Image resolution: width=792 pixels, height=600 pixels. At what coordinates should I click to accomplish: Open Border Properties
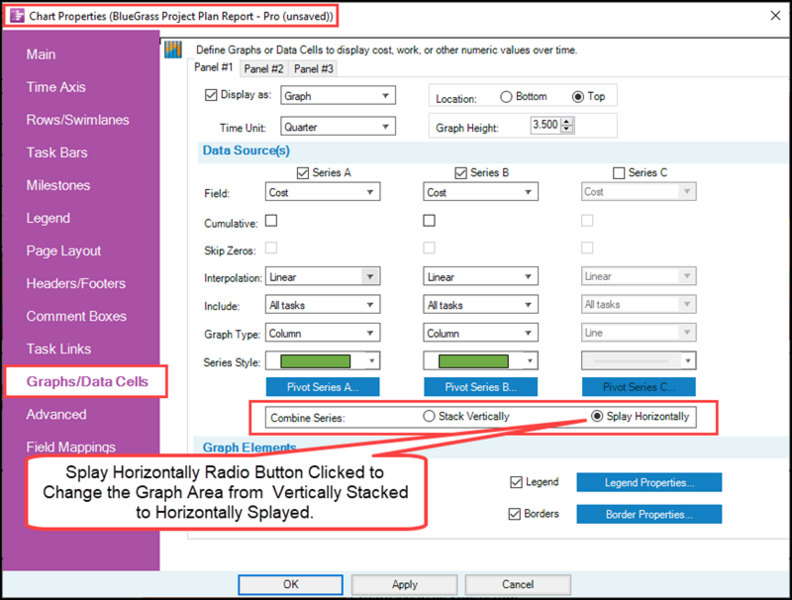click(649, 514)
